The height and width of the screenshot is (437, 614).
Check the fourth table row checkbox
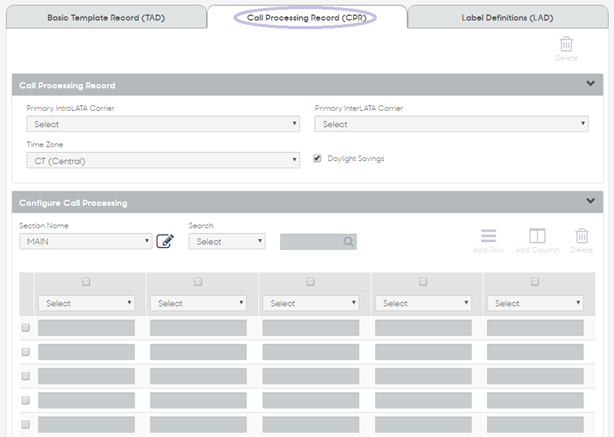point(26,400)
